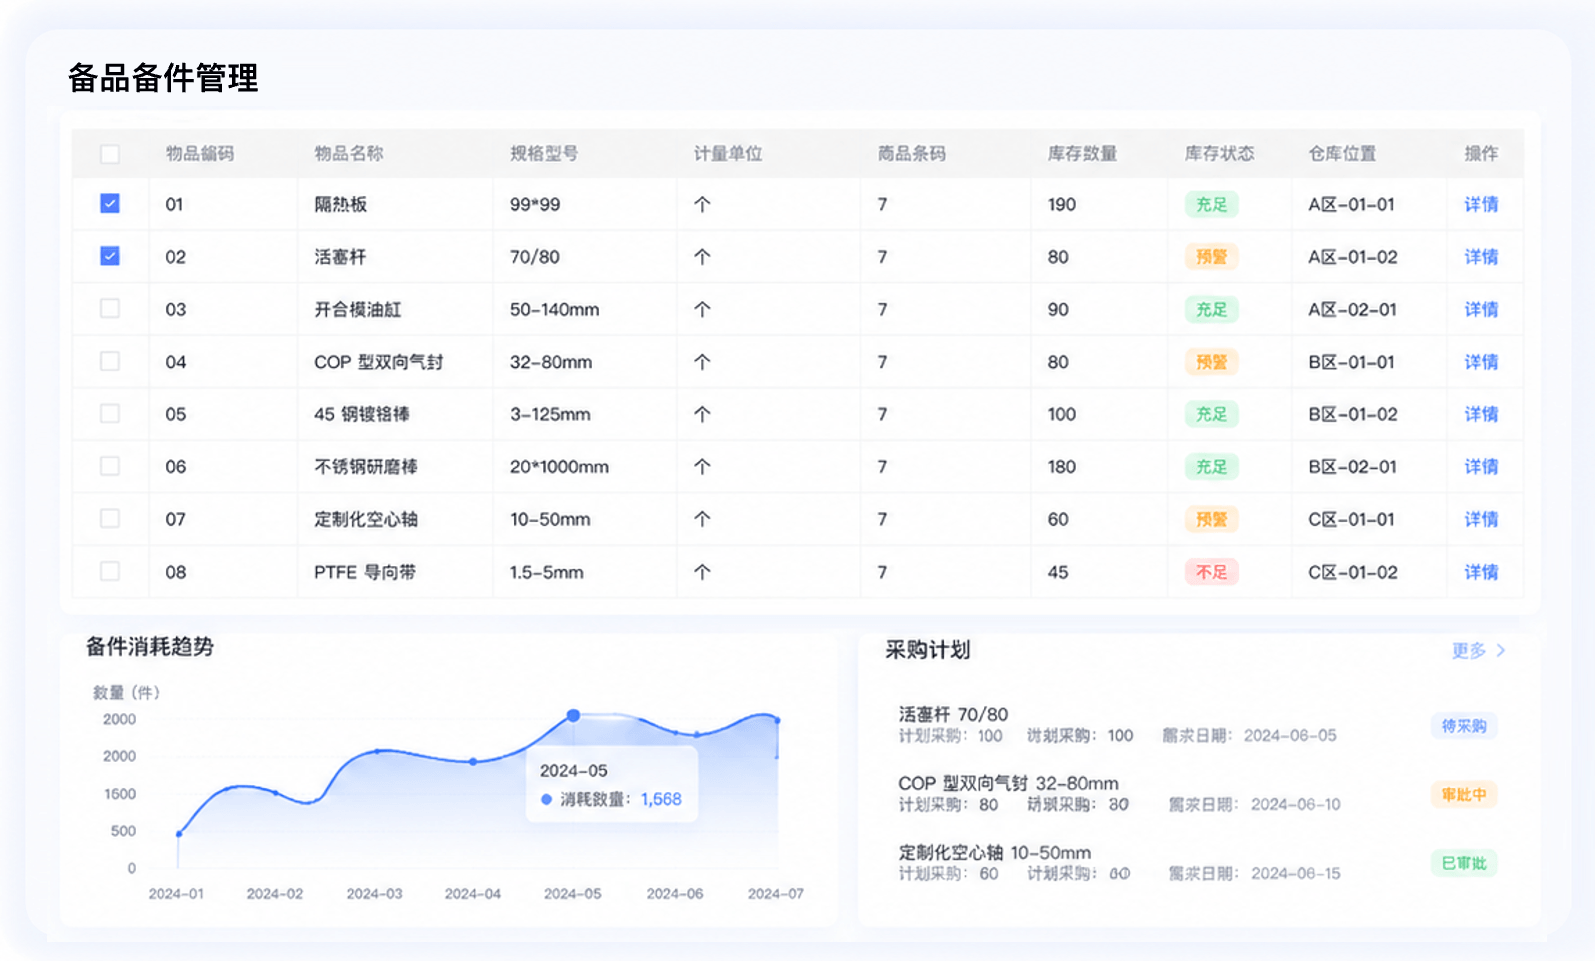Click the 物品编码 column header
The height and width of the screenshot is (961, 1595).
200,154
